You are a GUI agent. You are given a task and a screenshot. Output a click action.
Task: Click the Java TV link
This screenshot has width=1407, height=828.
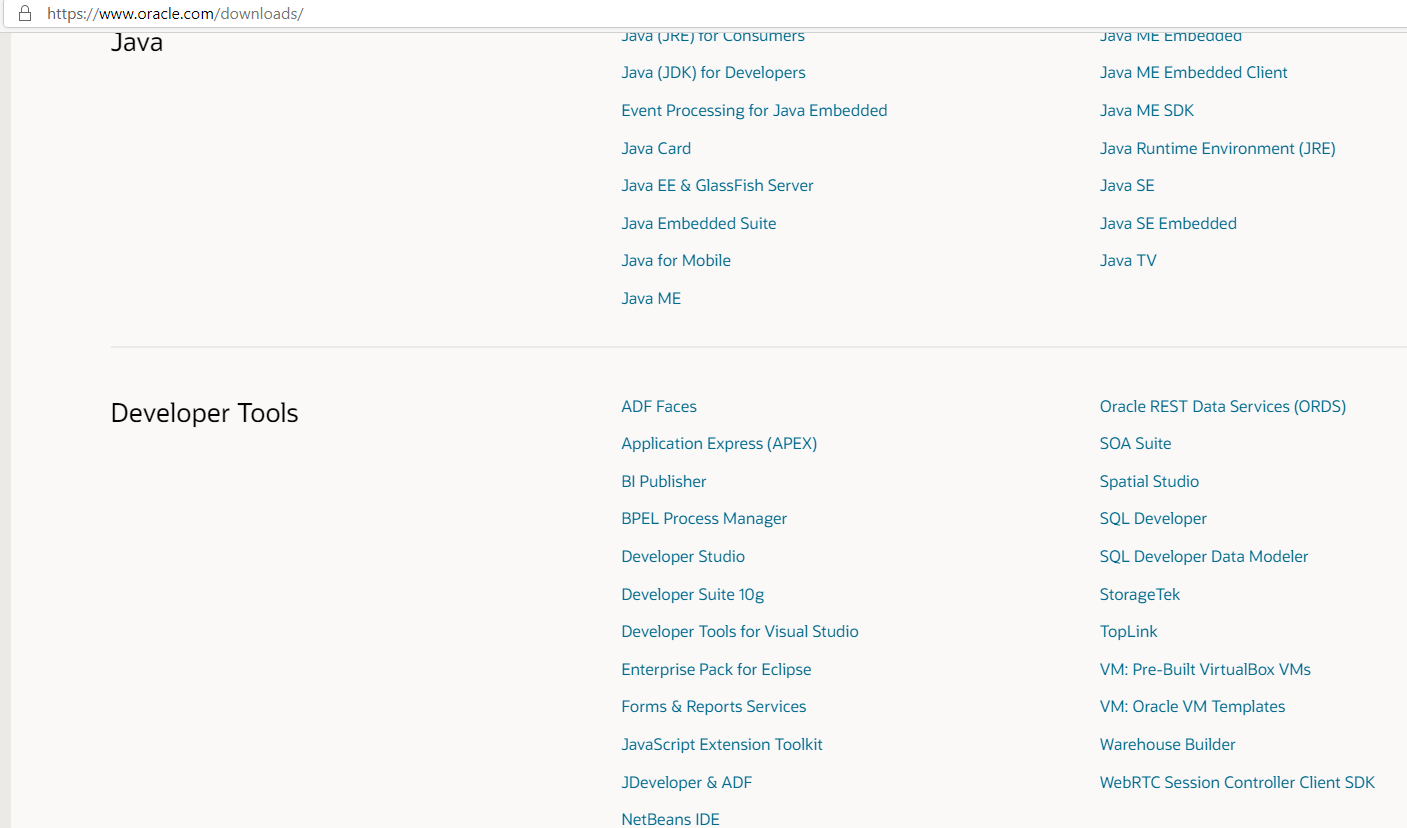pyautogui.click(x=1128, y=261)
